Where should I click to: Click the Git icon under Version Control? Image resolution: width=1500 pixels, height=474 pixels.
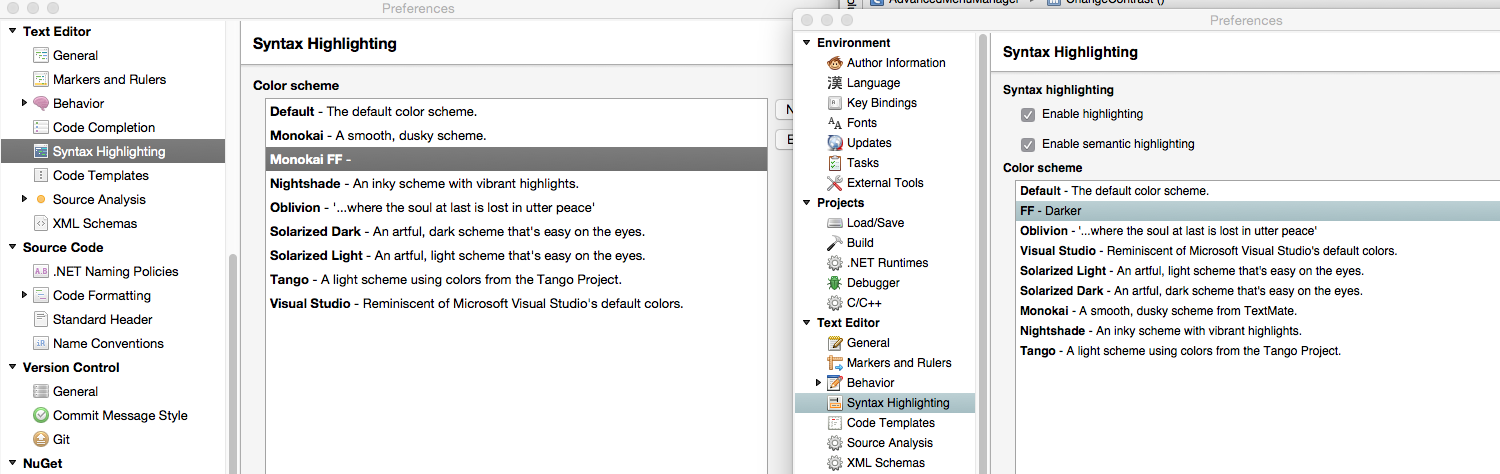coord(41,439)
